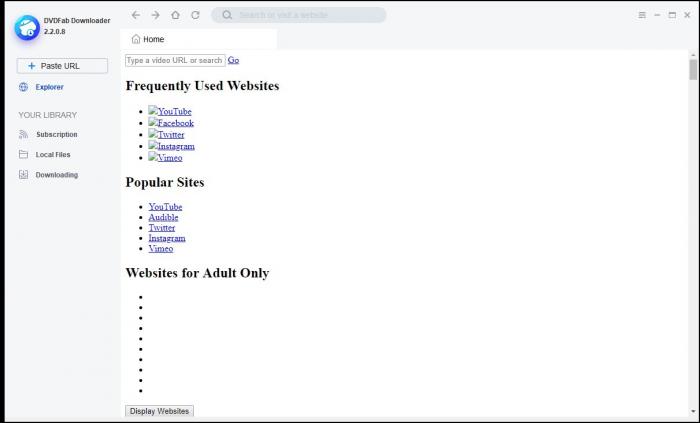Screen dimensions: 700x423
Task: Close the DVDFab Downloader window
Action: pos(688,15)
